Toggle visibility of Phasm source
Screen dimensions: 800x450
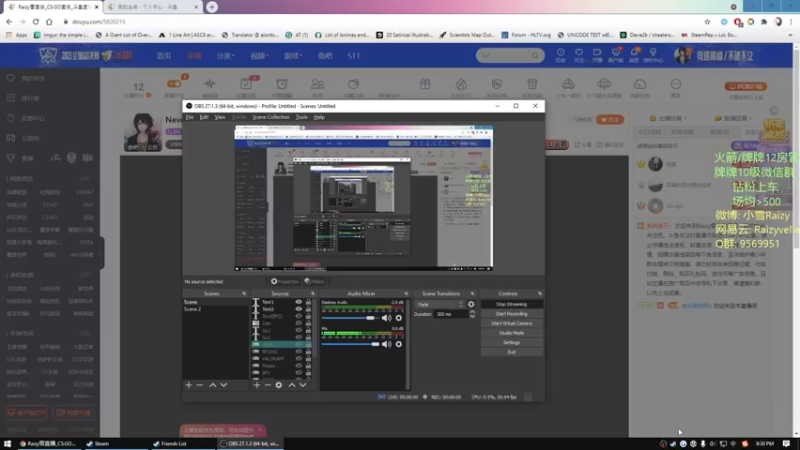pyautogui.click(x=298, y=366)
